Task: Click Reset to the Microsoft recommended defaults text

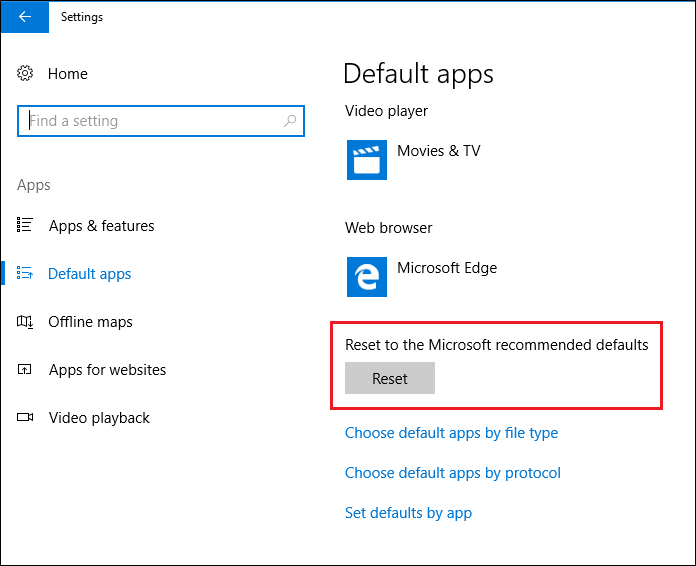Action: (497, 345)
